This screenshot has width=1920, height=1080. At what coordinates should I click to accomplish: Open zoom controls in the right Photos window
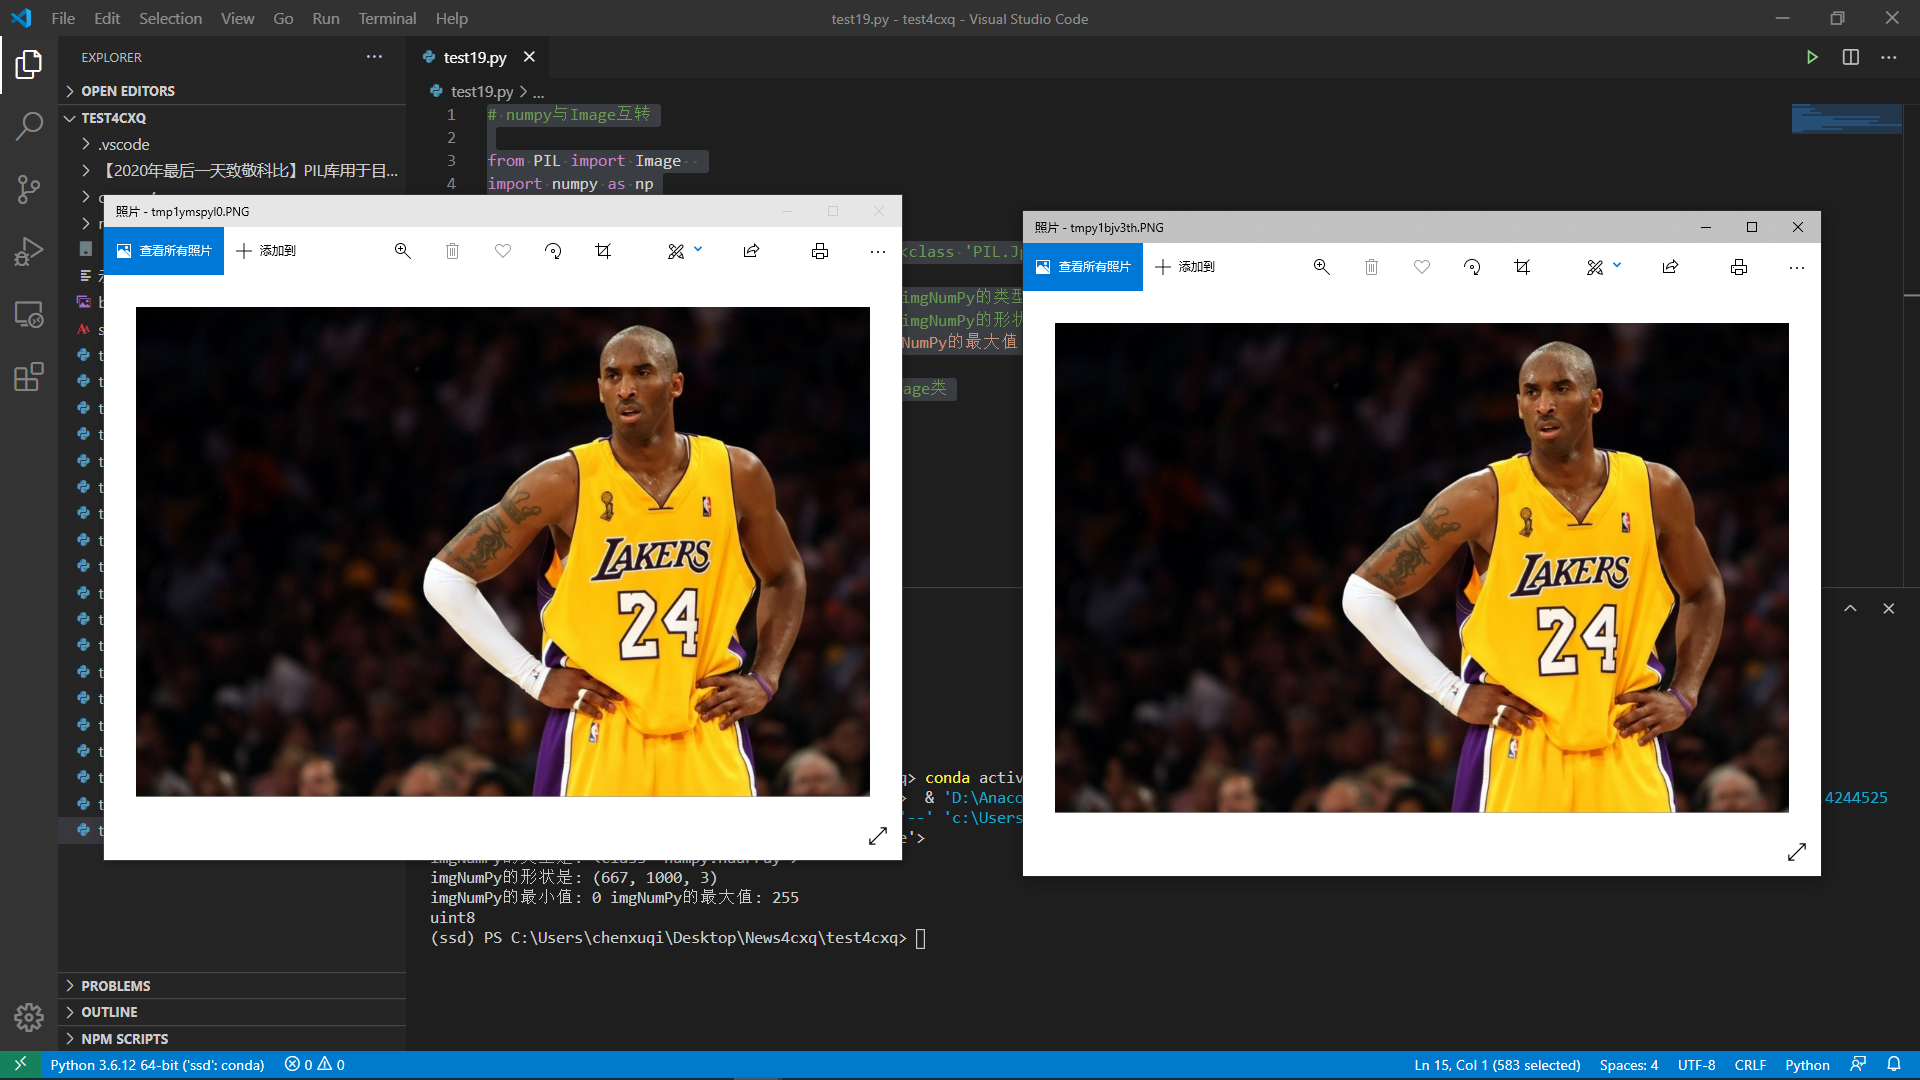1321,267
